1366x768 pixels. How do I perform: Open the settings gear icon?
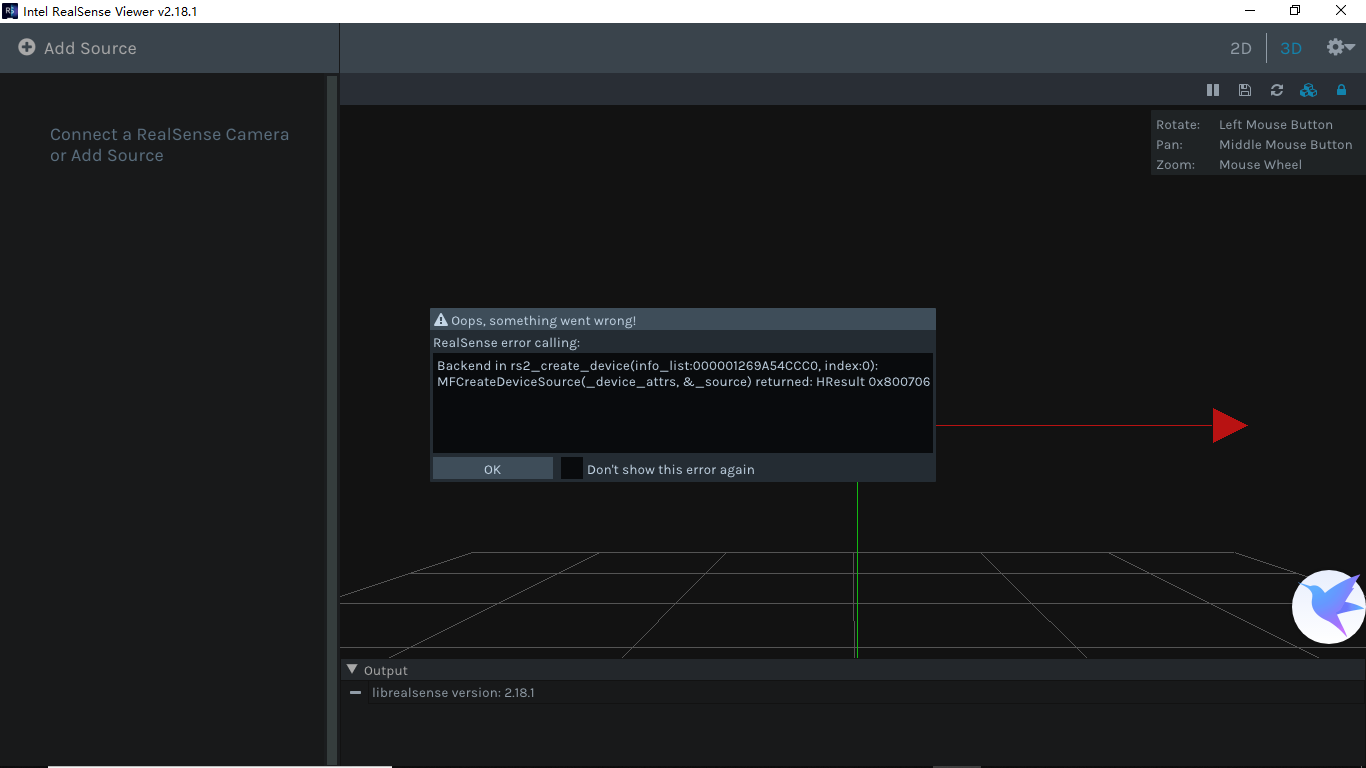click(1332, 47)
